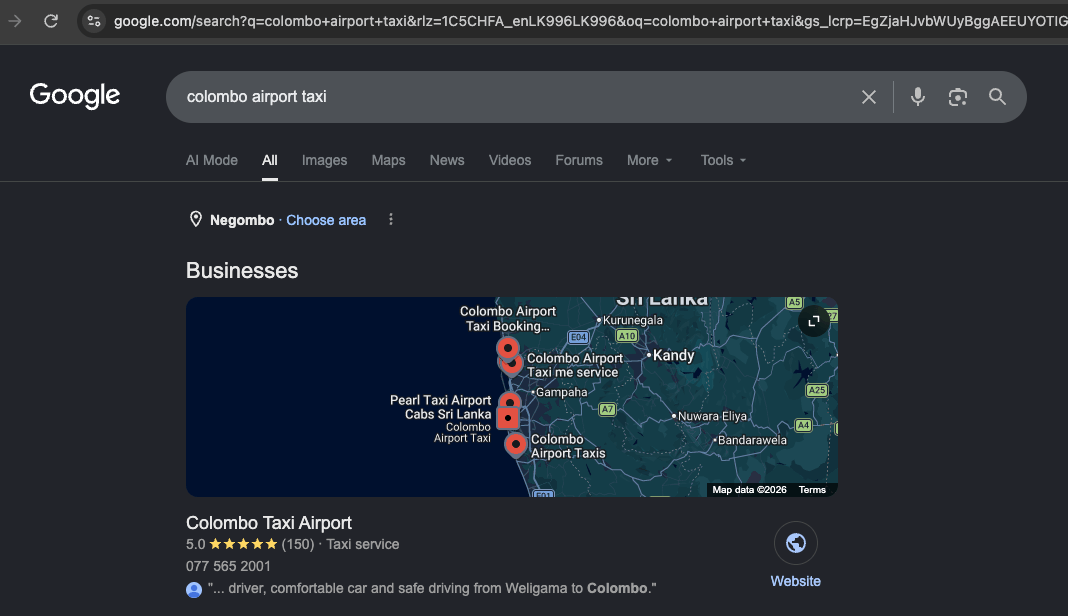Switch to the Forums tab
The image size is (1068, 616).
point(579,160)
